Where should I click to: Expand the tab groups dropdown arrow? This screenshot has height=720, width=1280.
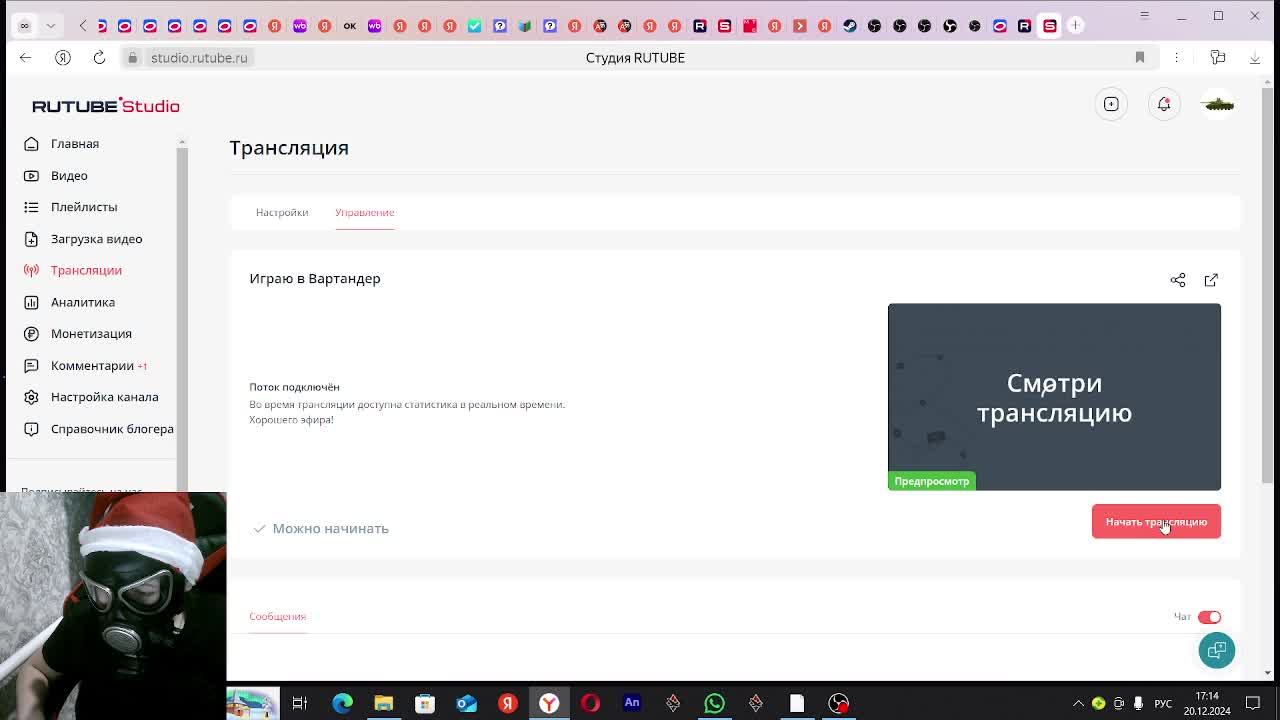coord(50,25)
